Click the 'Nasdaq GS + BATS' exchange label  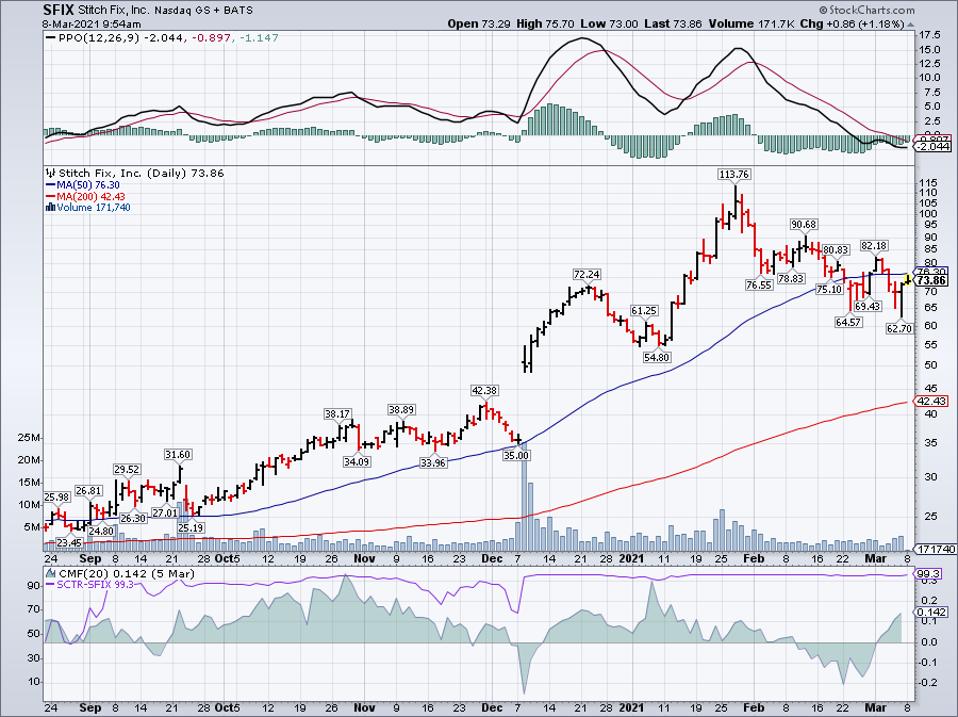[203, 11]
